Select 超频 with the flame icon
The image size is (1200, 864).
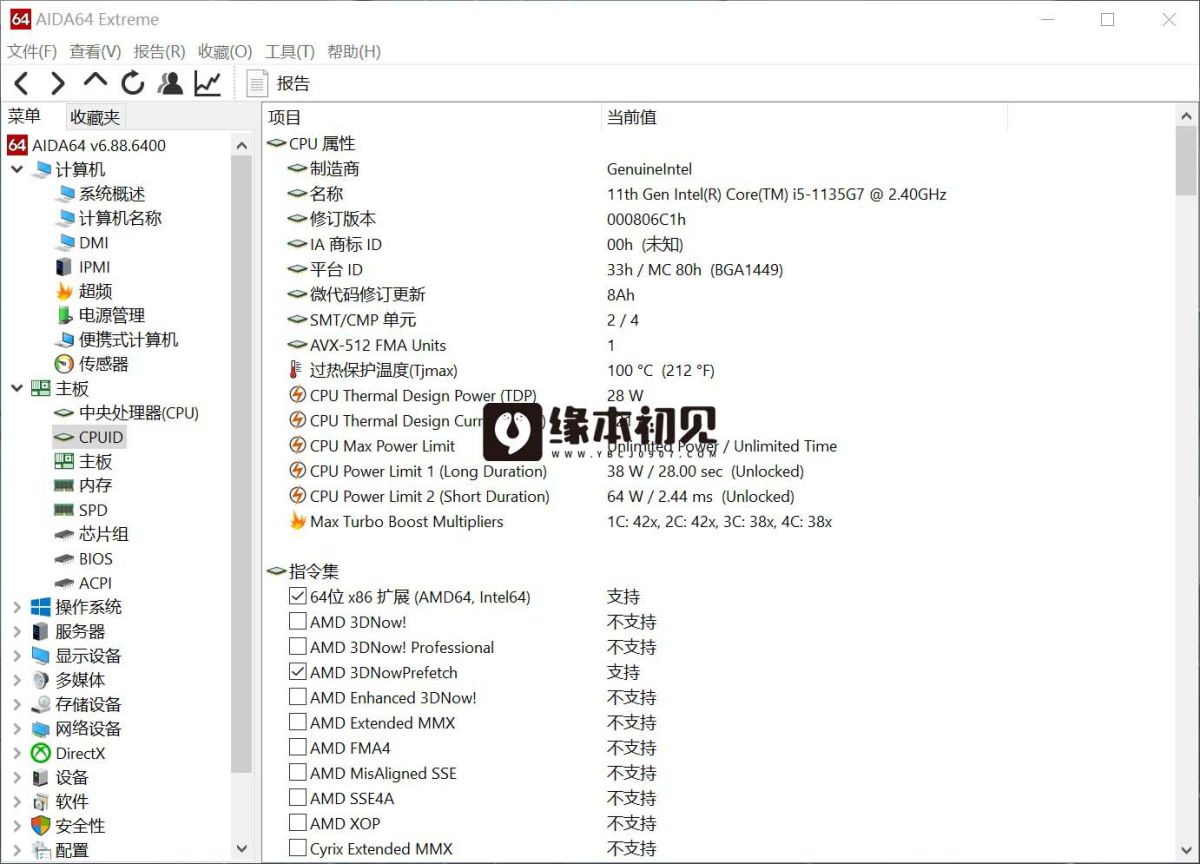[83, 291]
